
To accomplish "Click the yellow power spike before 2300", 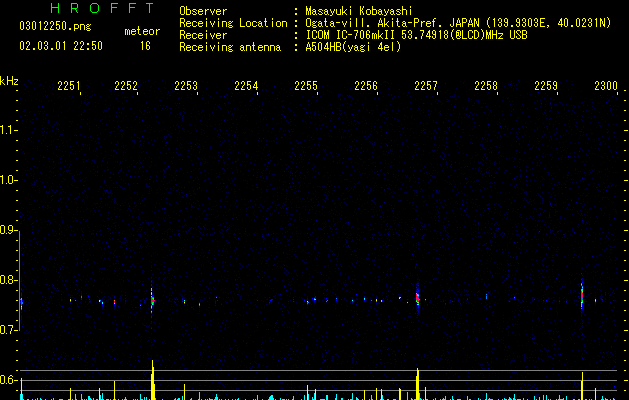I will point(582,386).
